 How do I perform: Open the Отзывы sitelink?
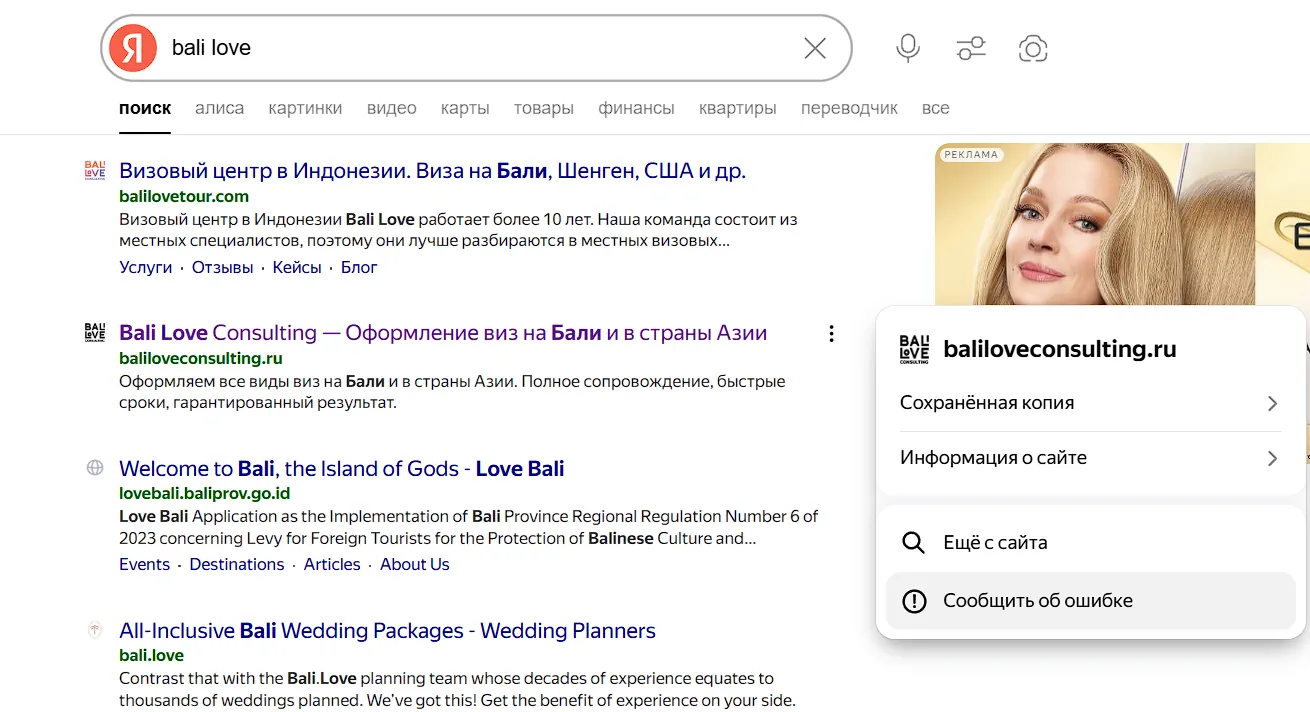pyautogui.click(x=222, y=267)
